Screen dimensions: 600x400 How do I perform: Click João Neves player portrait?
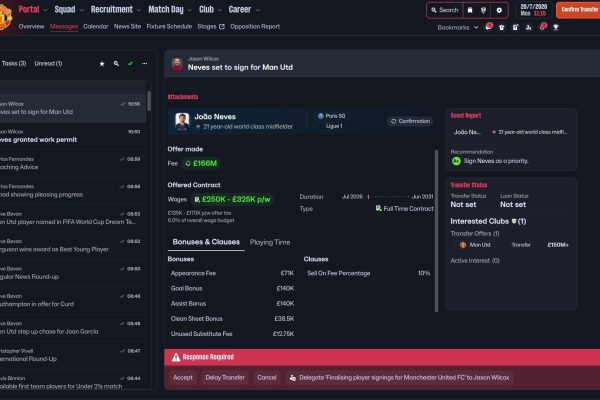tap(182, 121)
